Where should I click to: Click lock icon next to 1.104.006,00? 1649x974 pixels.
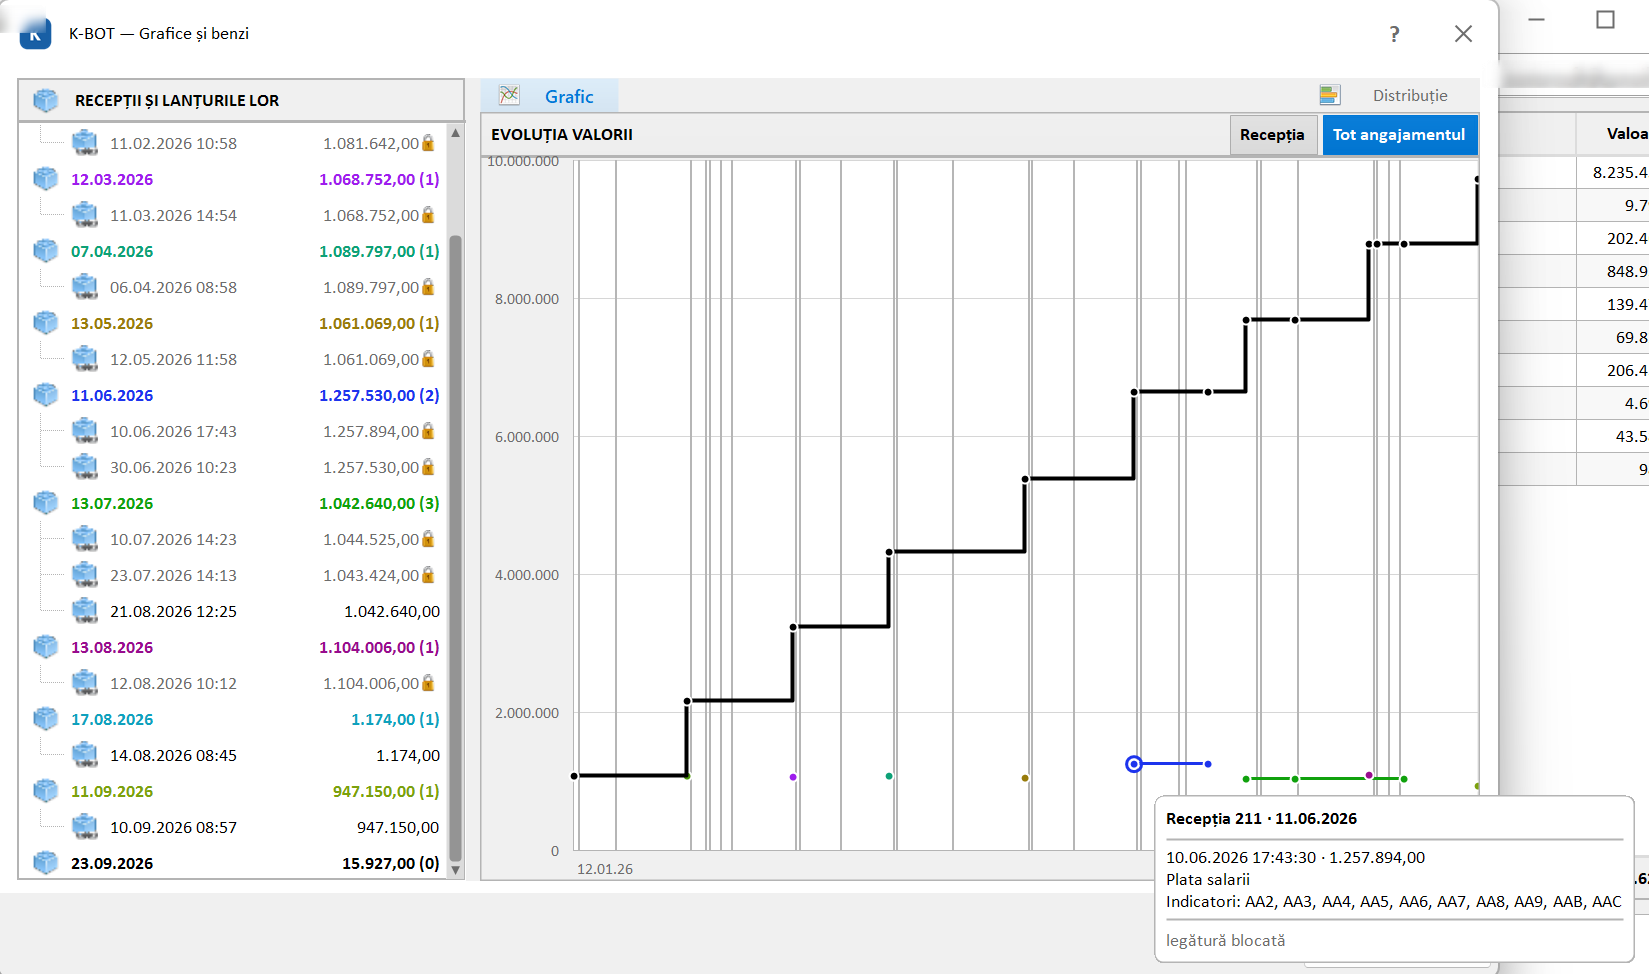(428, 683)
